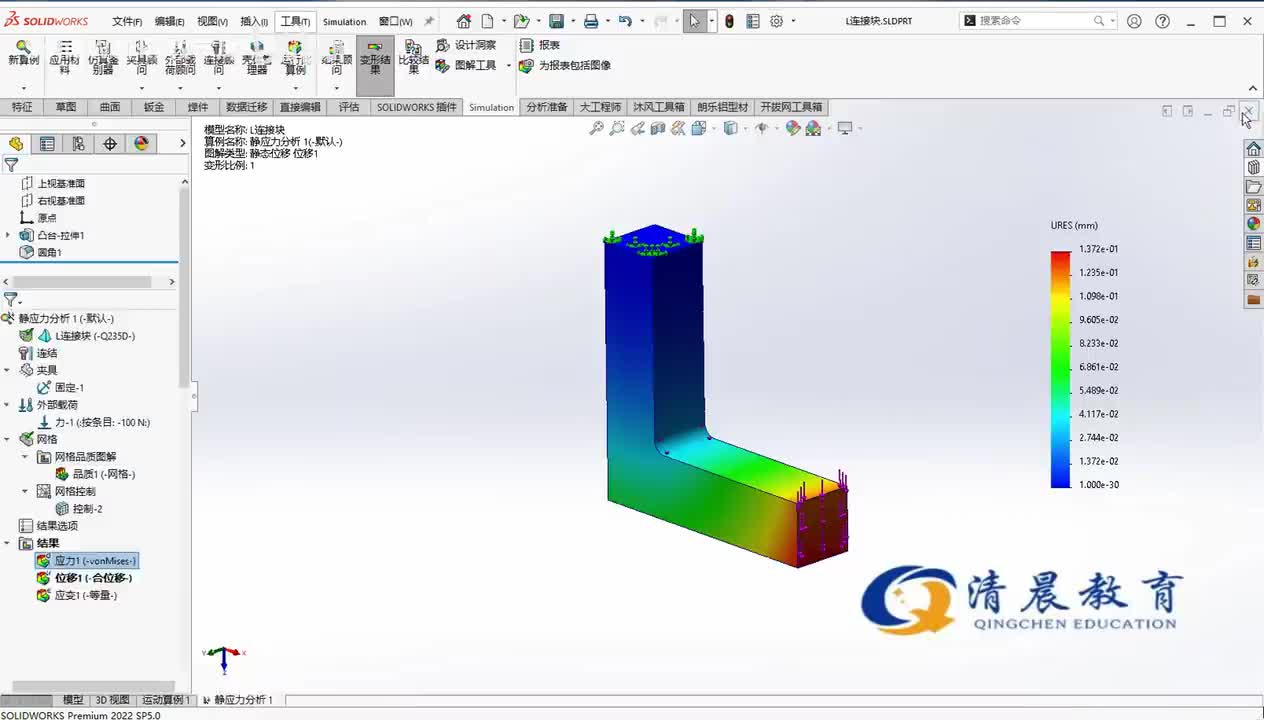Click the DimXpertManager crosshair tab icon
The height and width of the screenshot is (720, 1264).
pos(110,144)
